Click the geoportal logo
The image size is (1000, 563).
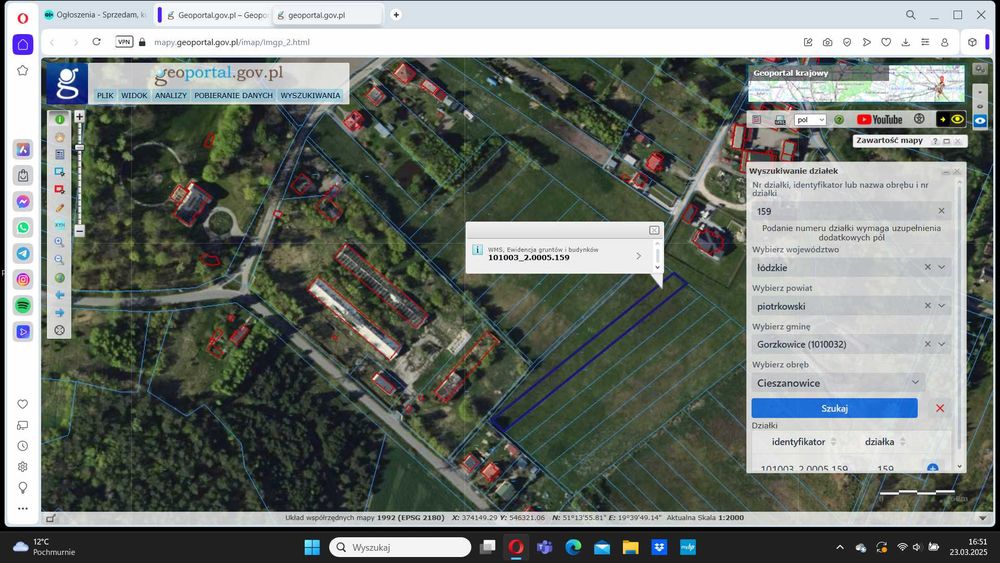point(66,84)
